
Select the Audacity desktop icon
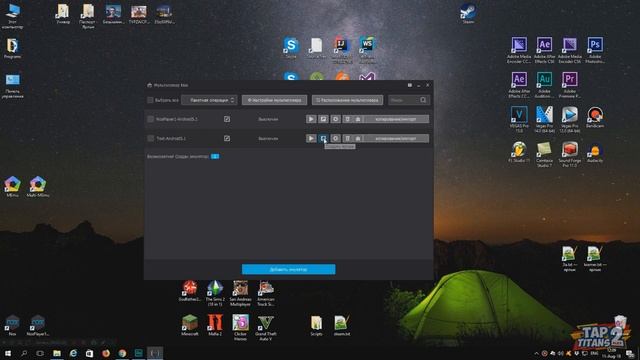(595, 151)
